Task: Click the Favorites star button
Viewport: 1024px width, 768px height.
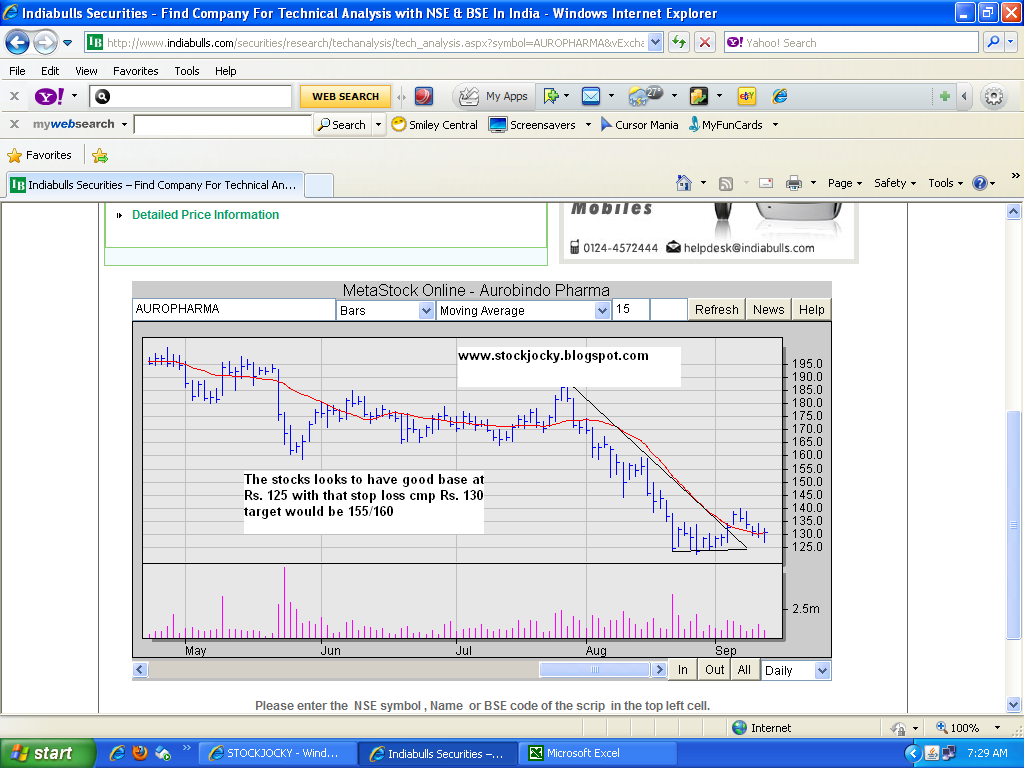Action: click(x=39, y=155)
